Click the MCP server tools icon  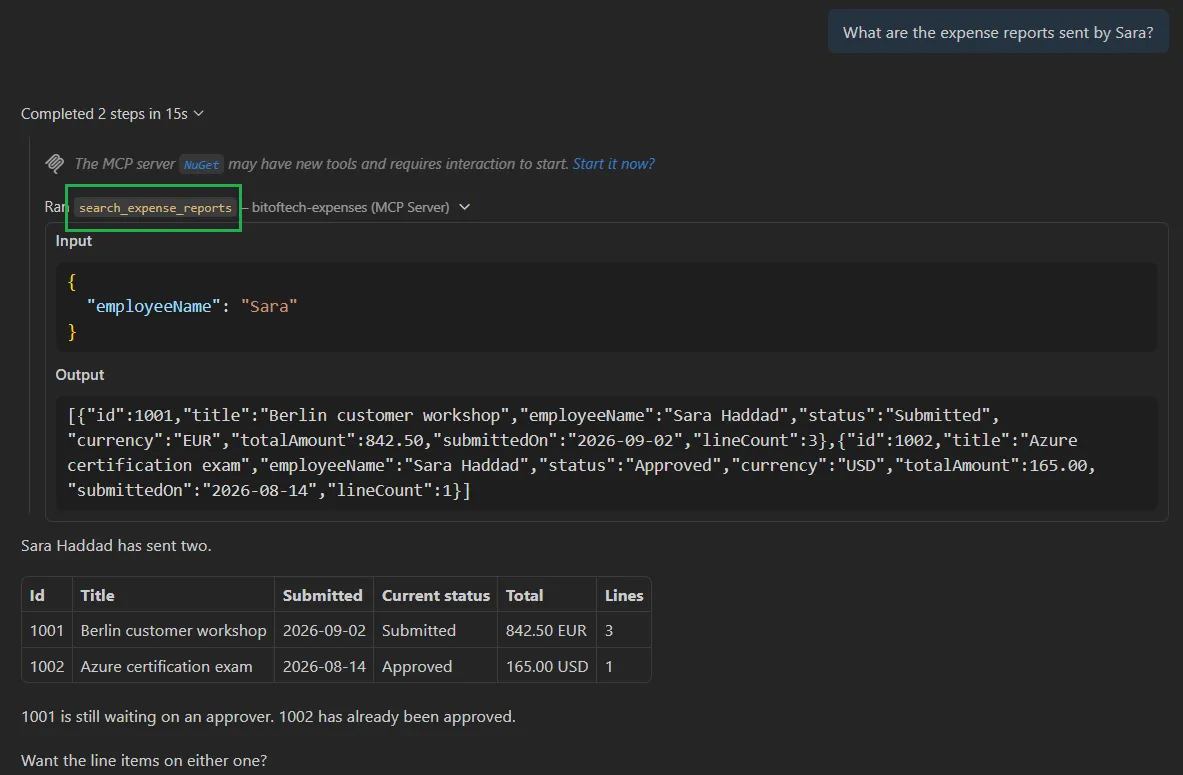pos(54,163)
